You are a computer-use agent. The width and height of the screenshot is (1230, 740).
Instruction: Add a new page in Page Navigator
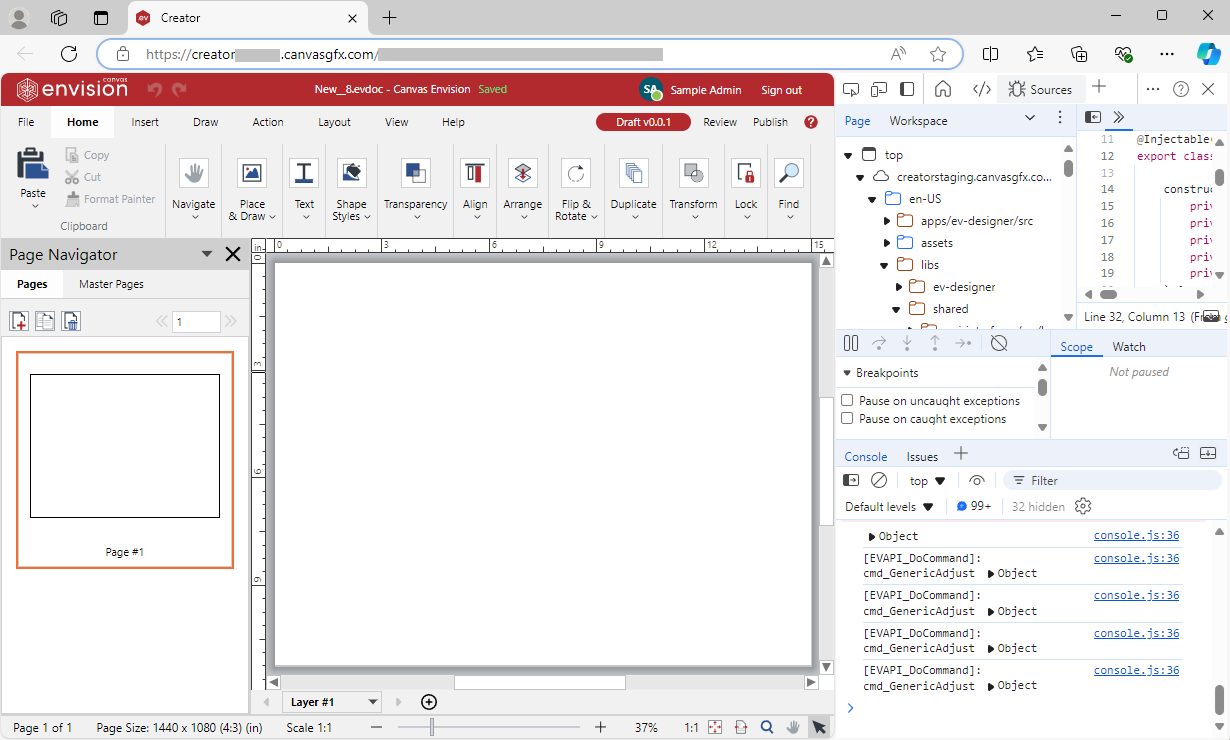19,321
